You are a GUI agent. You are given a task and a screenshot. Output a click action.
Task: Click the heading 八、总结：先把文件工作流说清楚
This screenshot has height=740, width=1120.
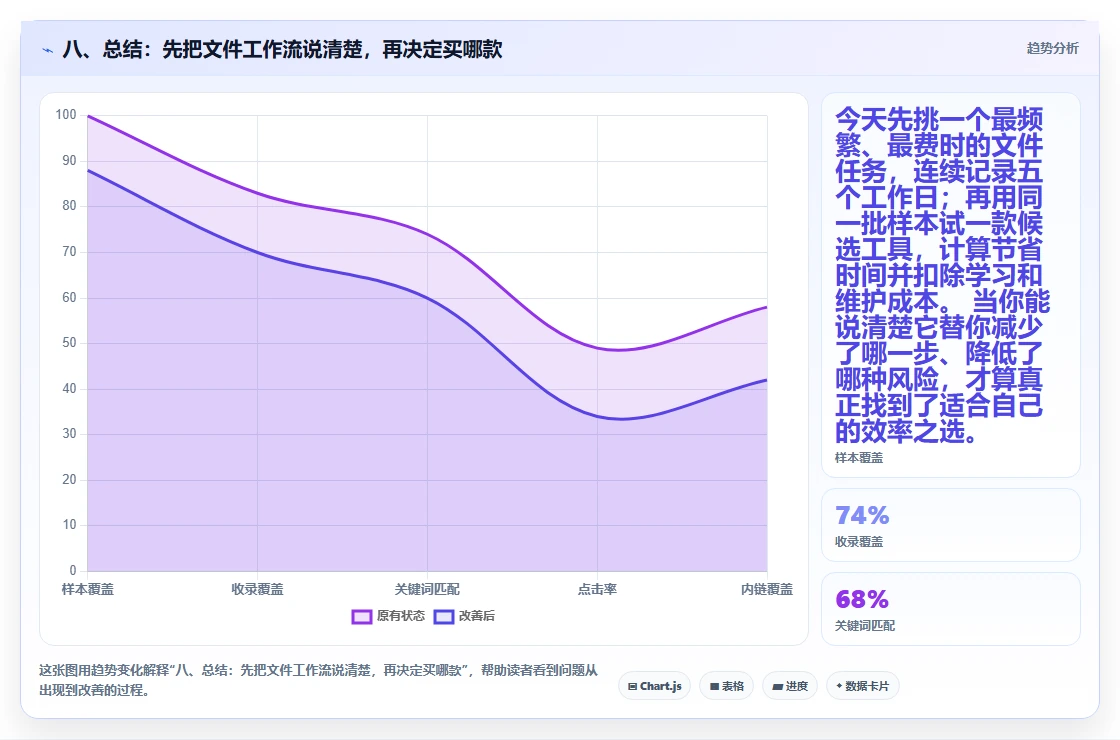pos(283,49)
